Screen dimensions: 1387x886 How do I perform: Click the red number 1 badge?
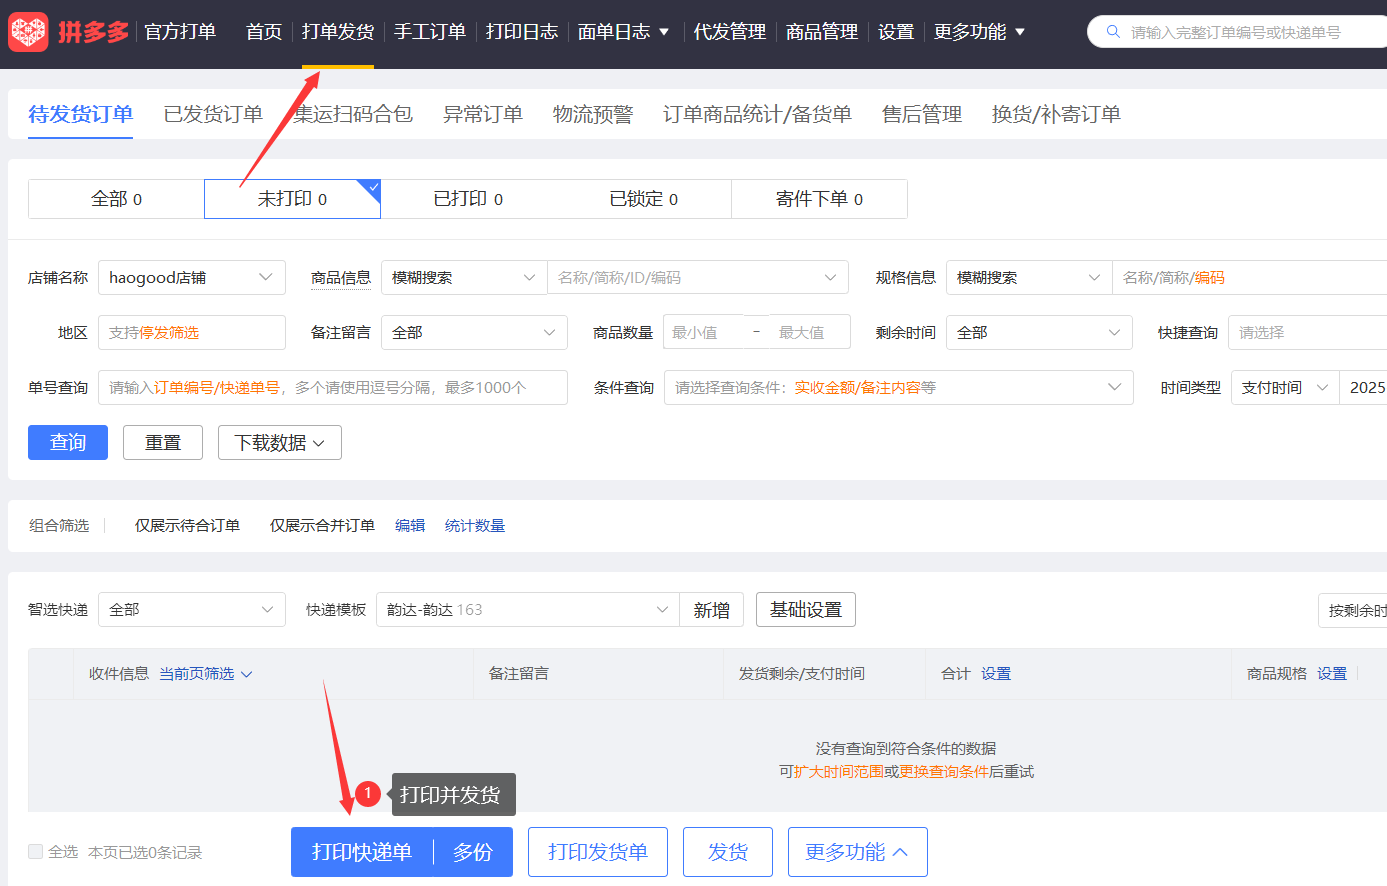click(x=368, y=793)
